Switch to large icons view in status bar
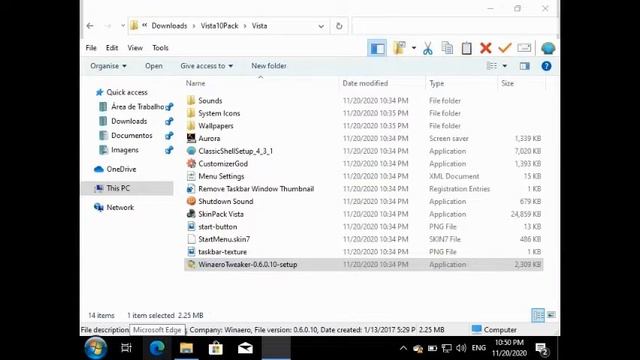 pos(551,315)
